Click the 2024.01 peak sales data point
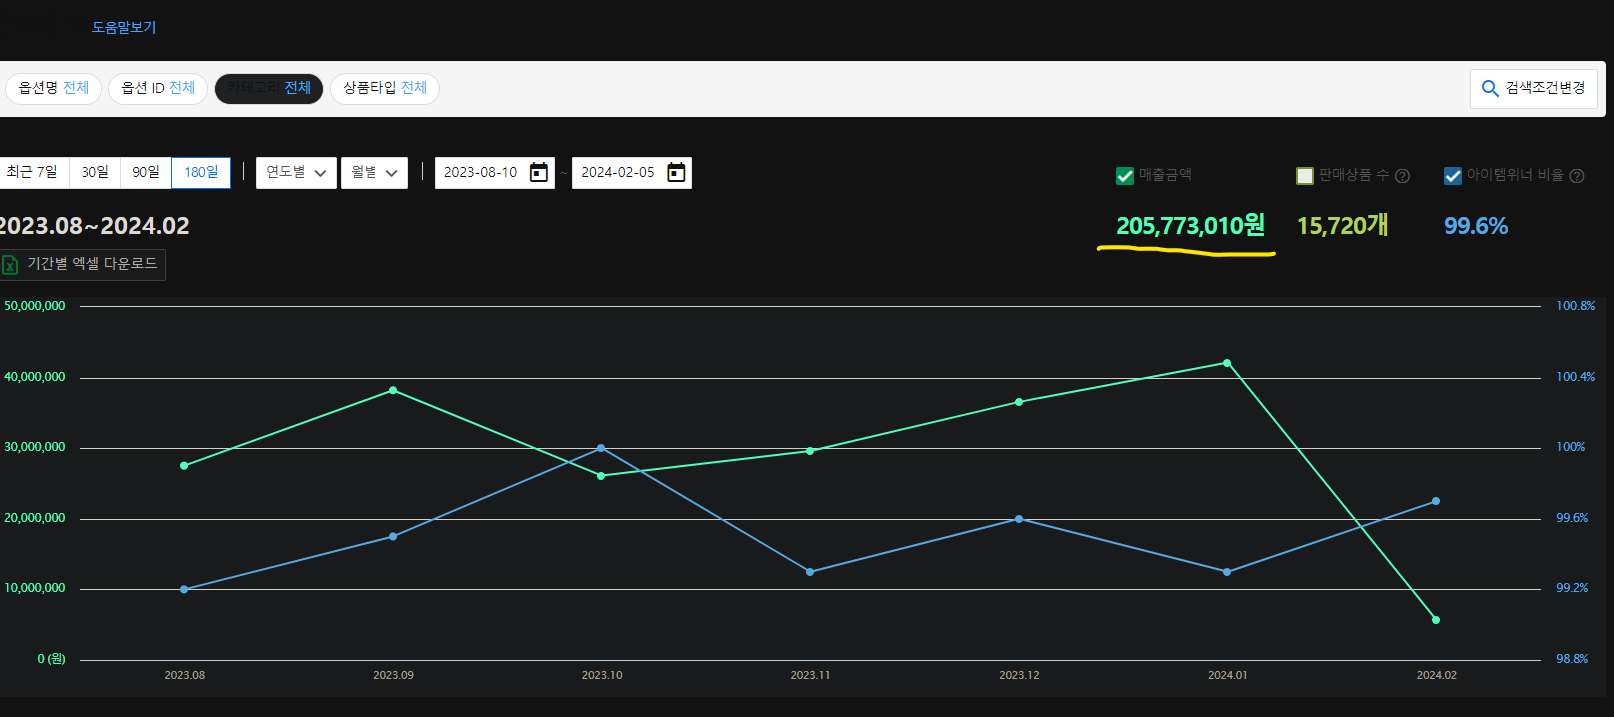This screenshot has width=1614, height=717. pyautogui.click(x=1227, y=363)
